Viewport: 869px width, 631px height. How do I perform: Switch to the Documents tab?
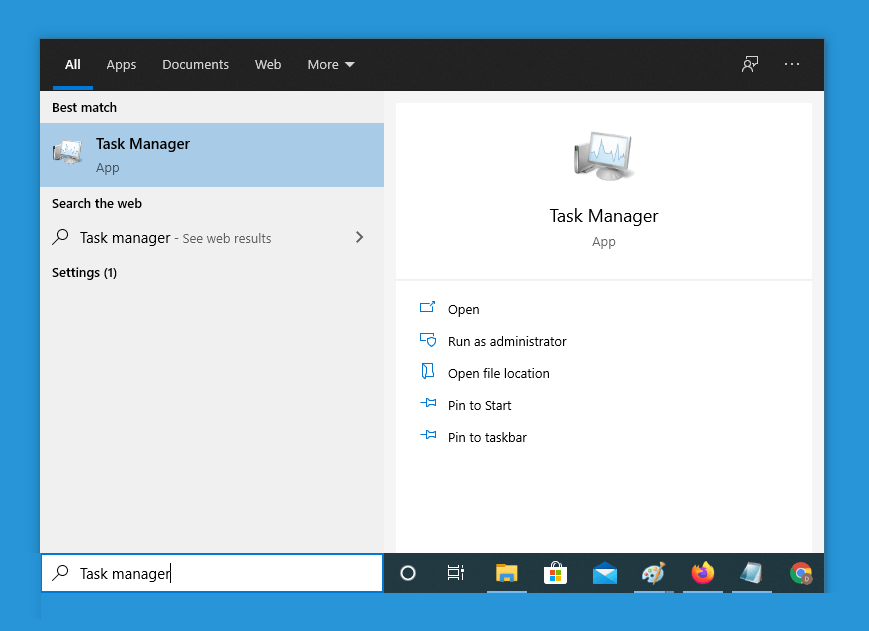pos(196,65)
